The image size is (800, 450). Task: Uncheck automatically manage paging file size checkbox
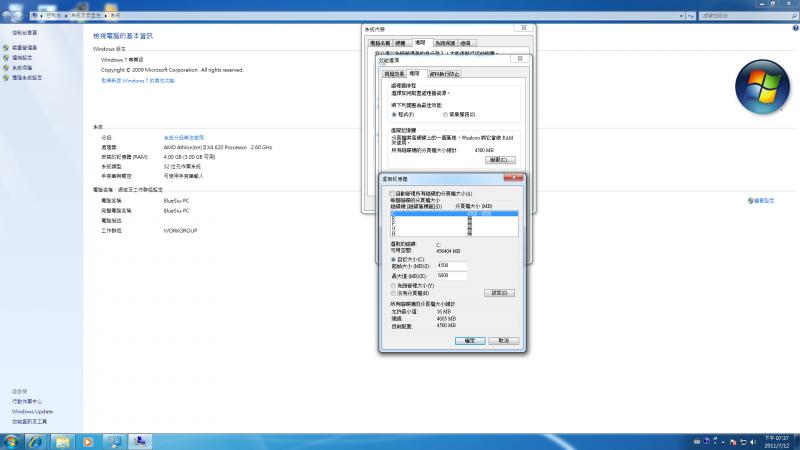coord(392,192)
